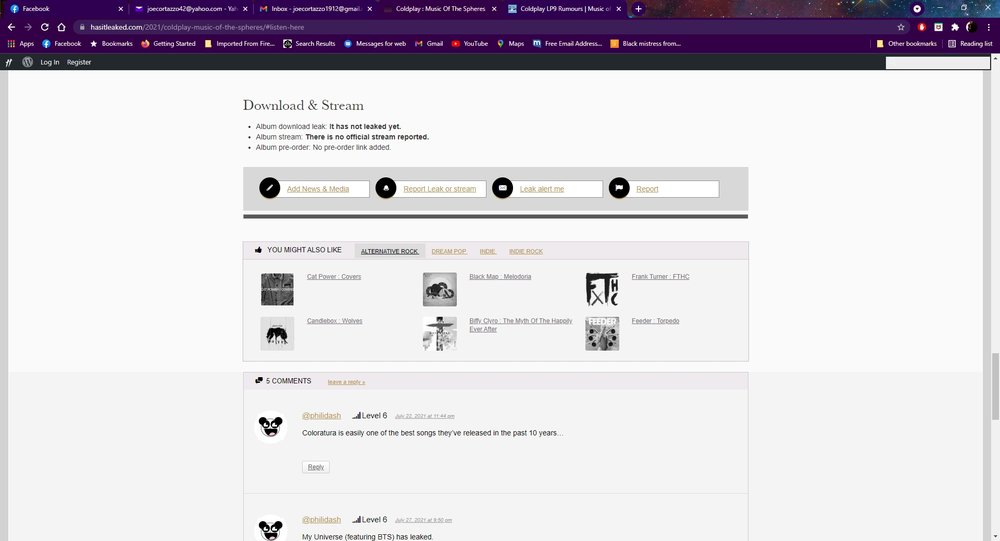Select the DREAM POP genre tab
The width and height of the screenshot is (1000, 541).
coord(449,251)
